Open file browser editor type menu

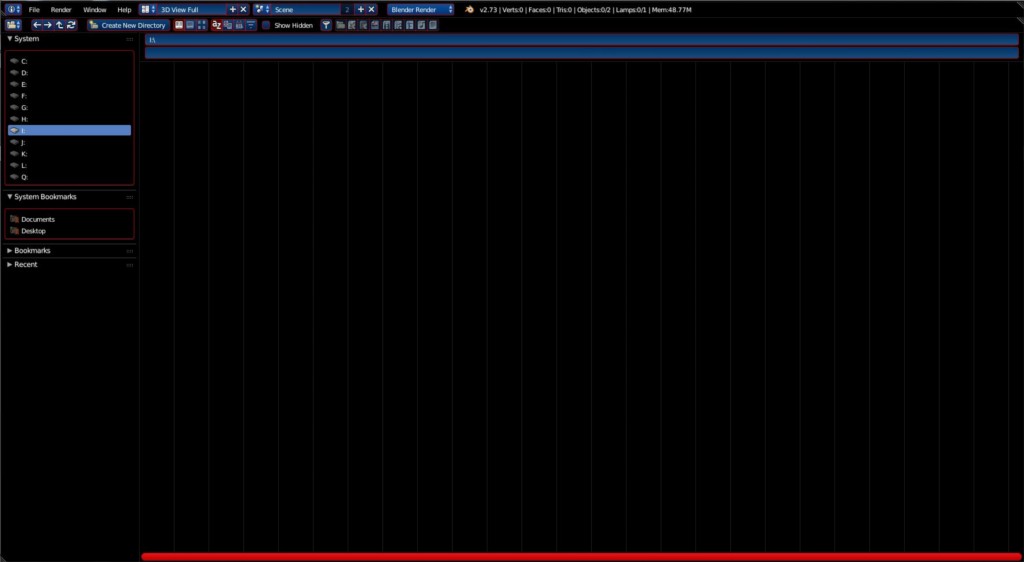[x=13, y=25]
